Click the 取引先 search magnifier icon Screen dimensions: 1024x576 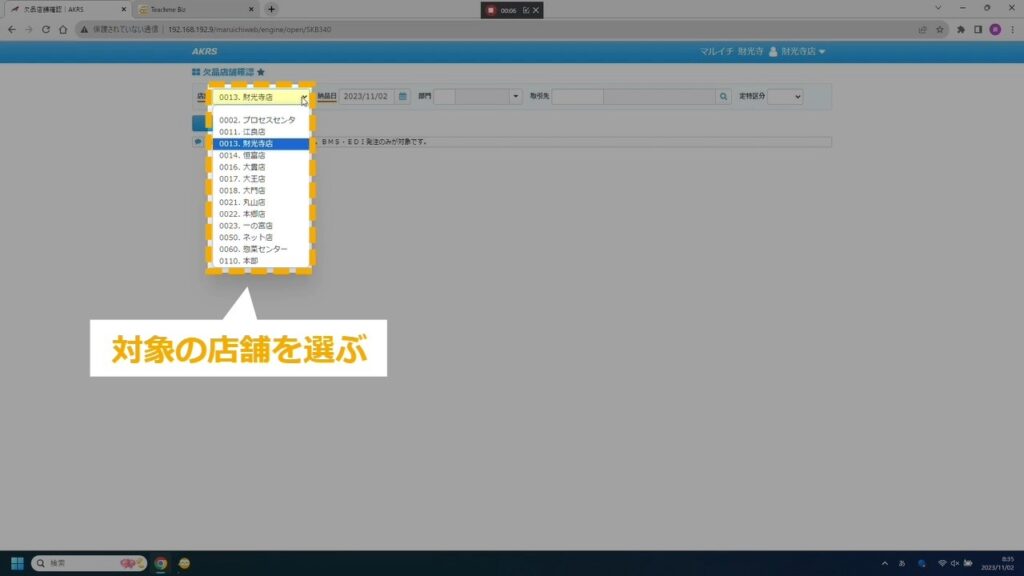point(723,97)
